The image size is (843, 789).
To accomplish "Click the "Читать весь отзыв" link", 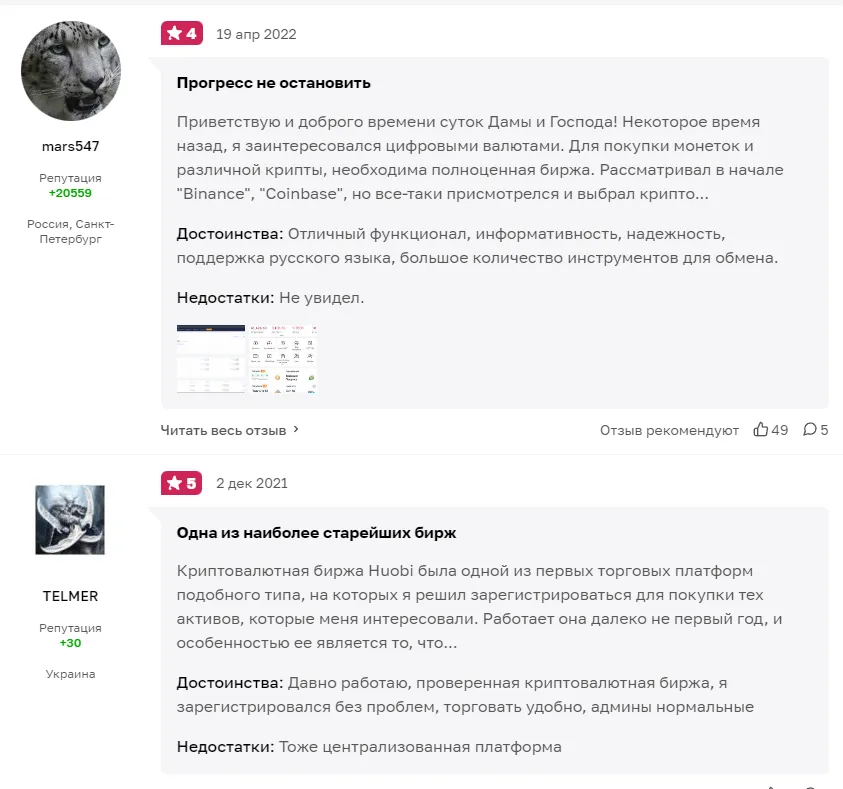I will [224, 430].
